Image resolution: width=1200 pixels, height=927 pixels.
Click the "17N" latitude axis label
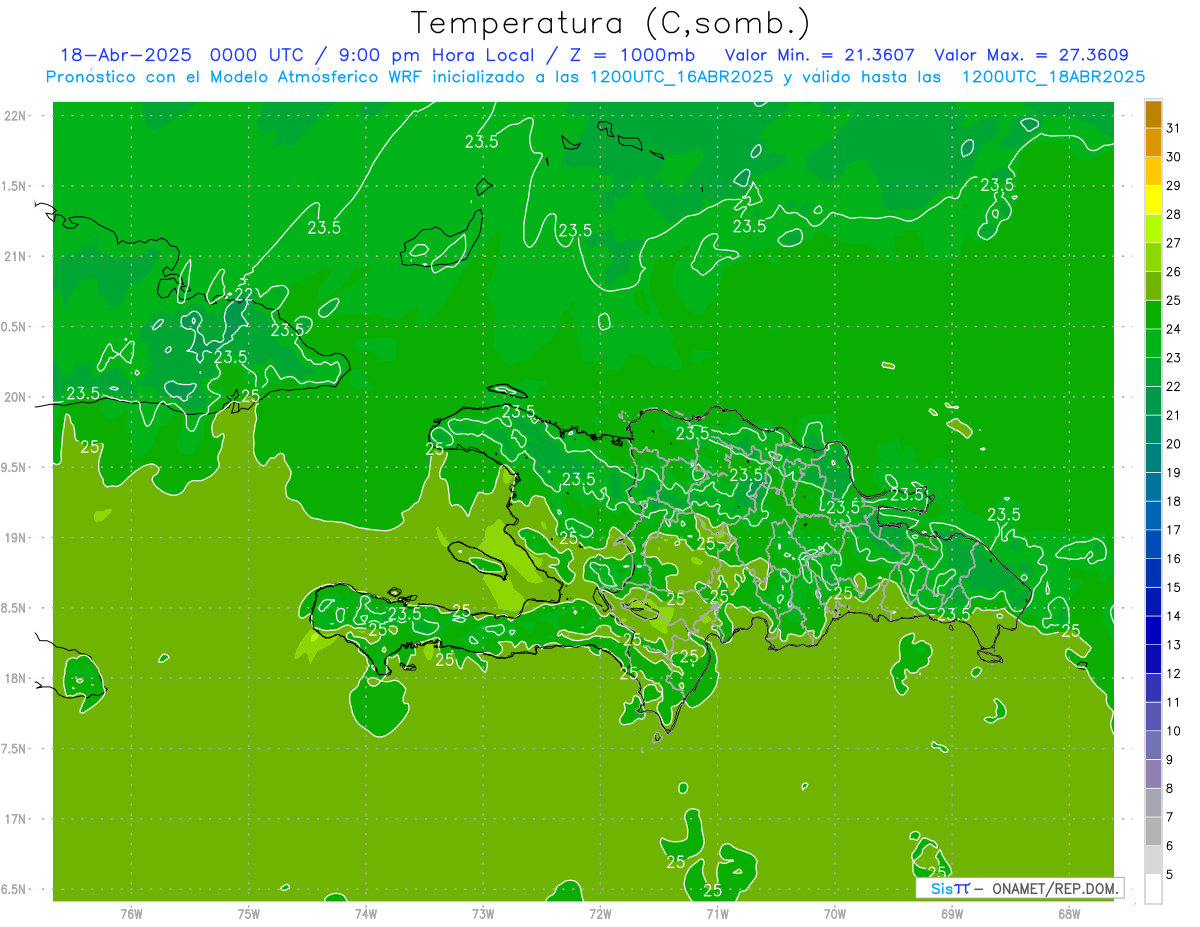[x=15, y=819]
